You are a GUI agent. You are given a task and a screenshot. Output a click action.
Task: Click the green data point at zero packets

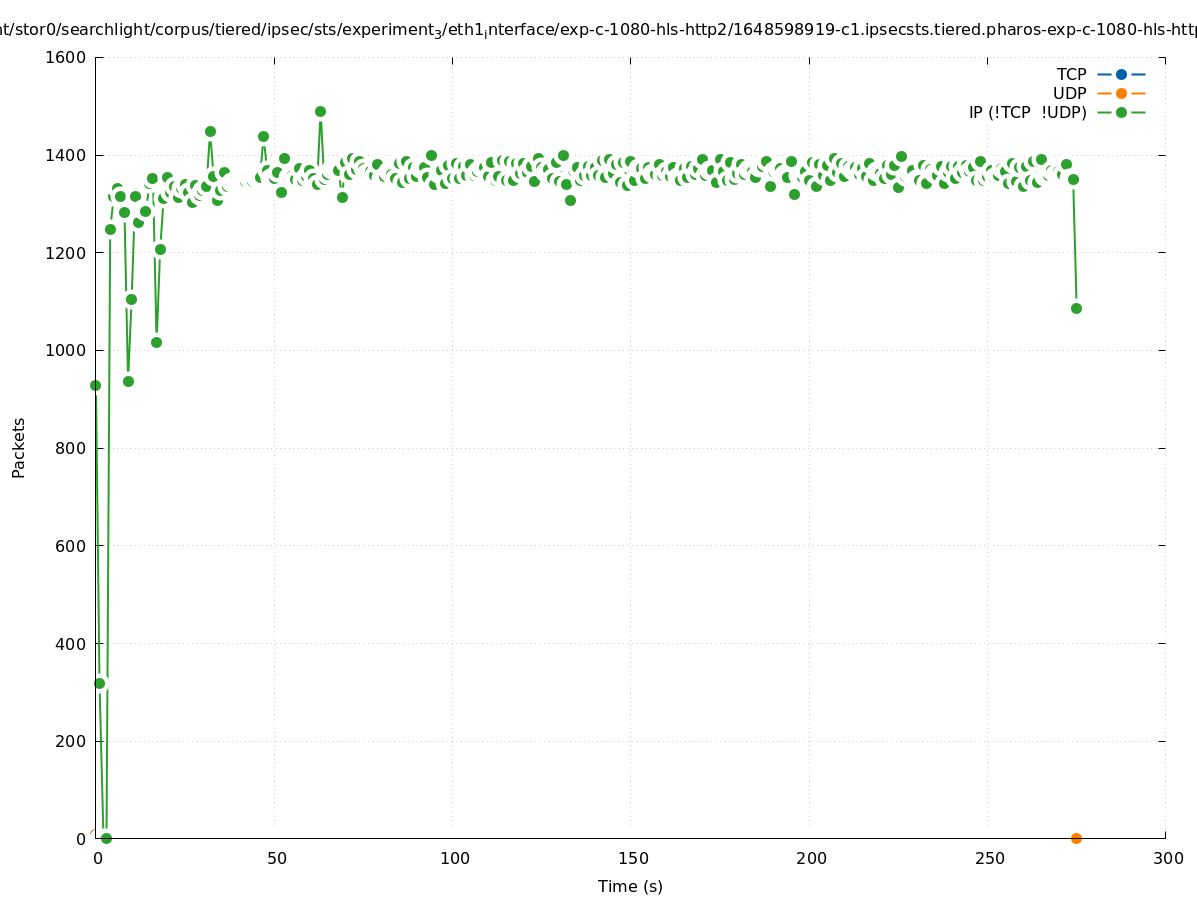pyautogui.click(x=106, y=838)
